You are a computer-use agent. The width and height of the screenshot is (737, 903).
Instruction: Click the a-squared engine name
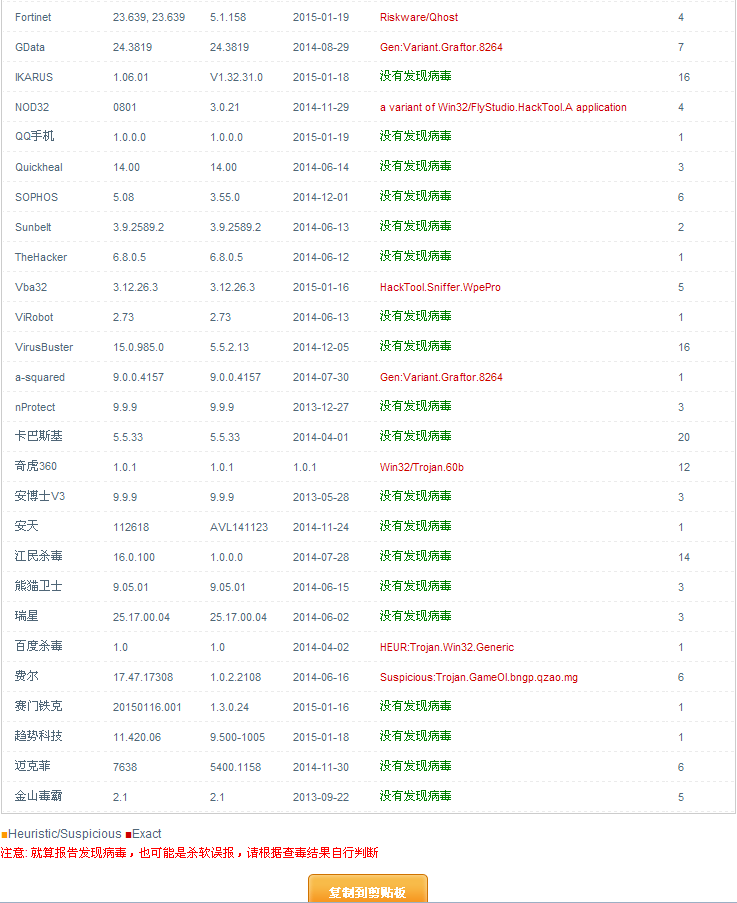pos(40,377)
